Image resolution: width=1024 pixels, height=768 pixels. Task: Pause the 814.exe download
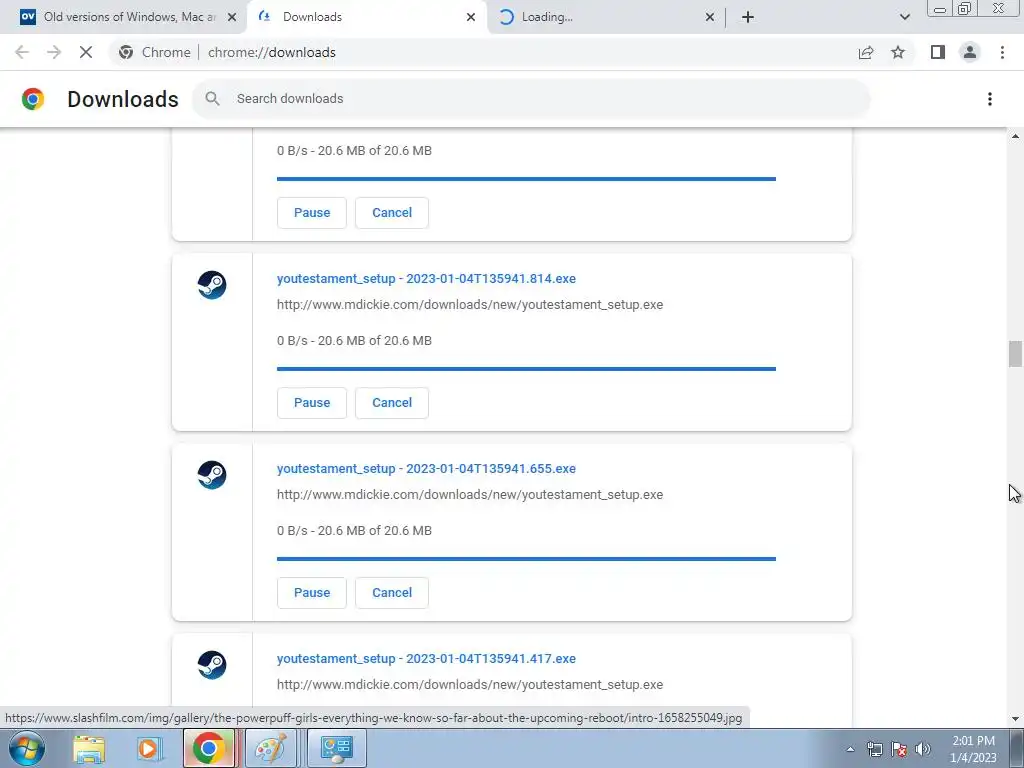point(312,402)
